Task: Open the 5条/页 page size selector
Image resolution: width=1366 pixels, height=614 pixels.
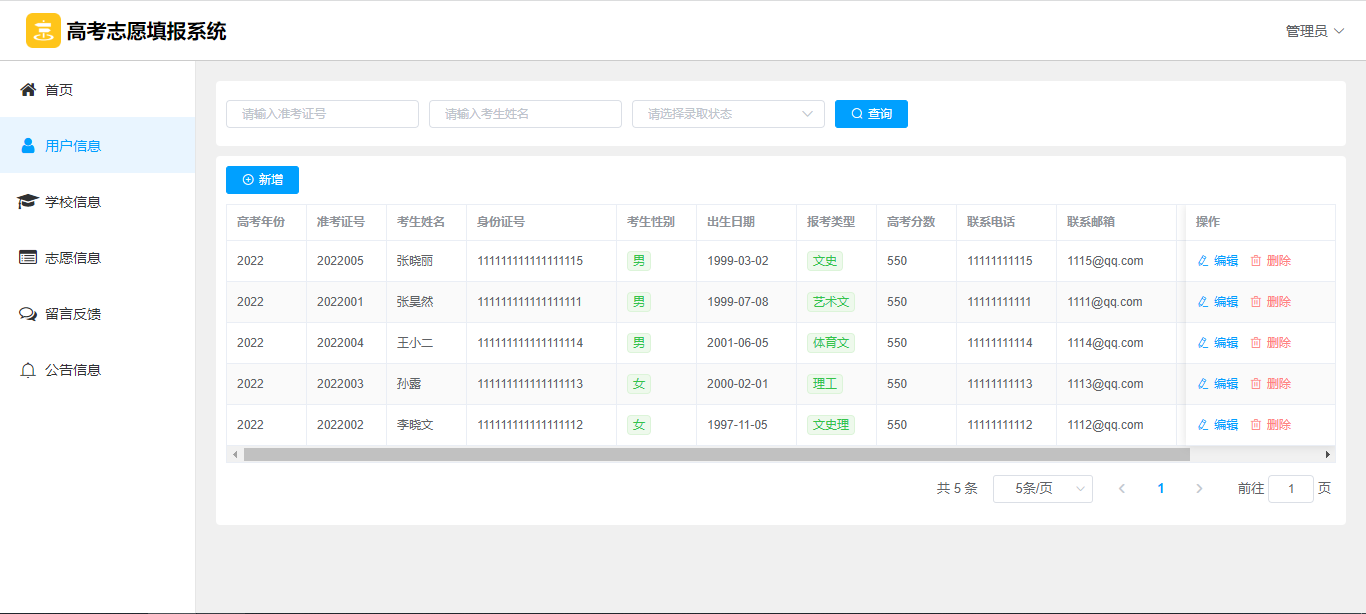Action: pyautogui.click(x=1042, y=489)
